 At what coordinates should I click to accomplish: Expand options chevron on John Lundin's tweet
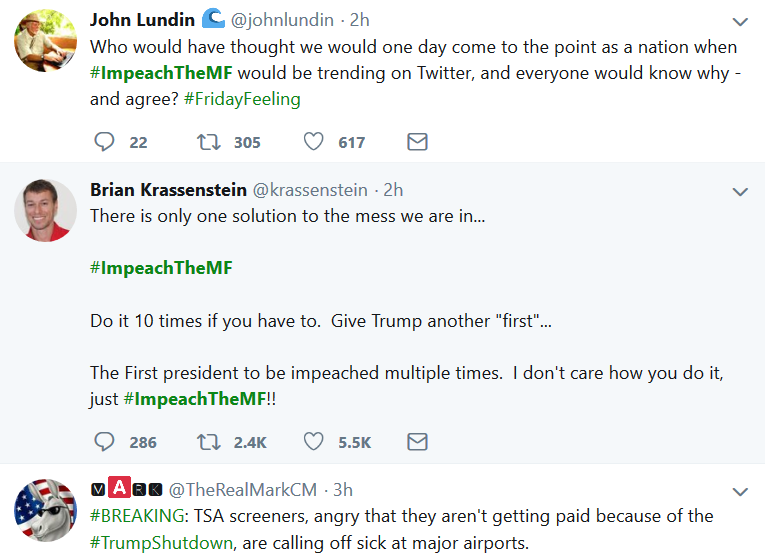pos(740,21)
